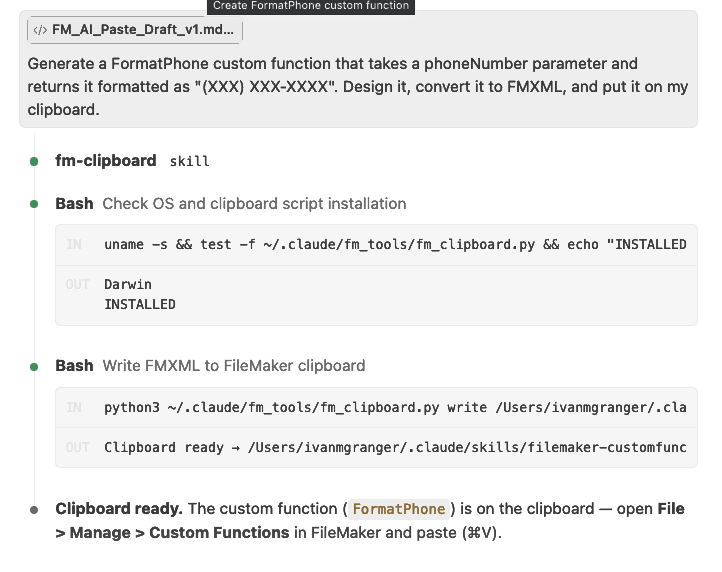Click the OUT label of second Bash block
This screenshot has height=572, width=722.
77,447
